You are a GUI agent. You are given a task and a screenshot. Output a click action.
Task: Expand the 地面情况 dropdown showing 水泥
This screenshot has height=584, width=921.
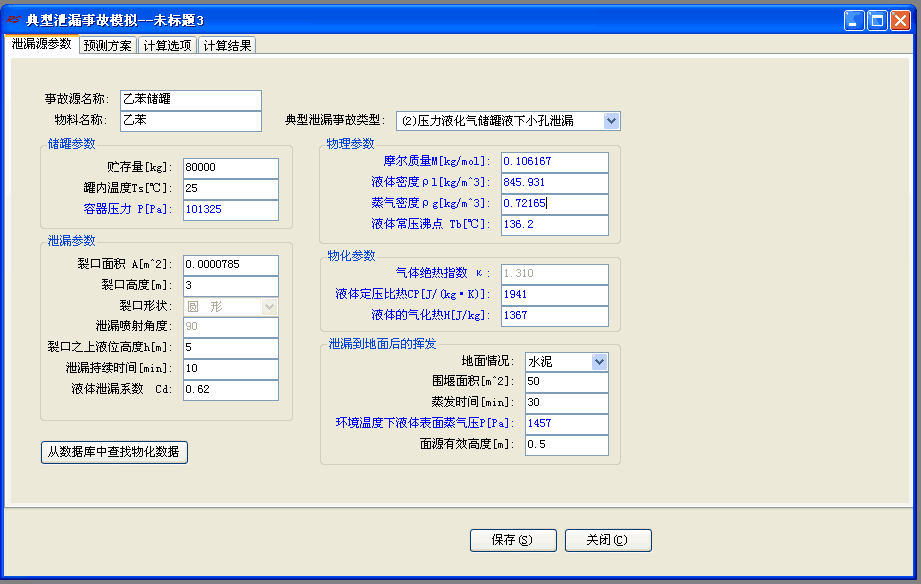click(599, 362)
